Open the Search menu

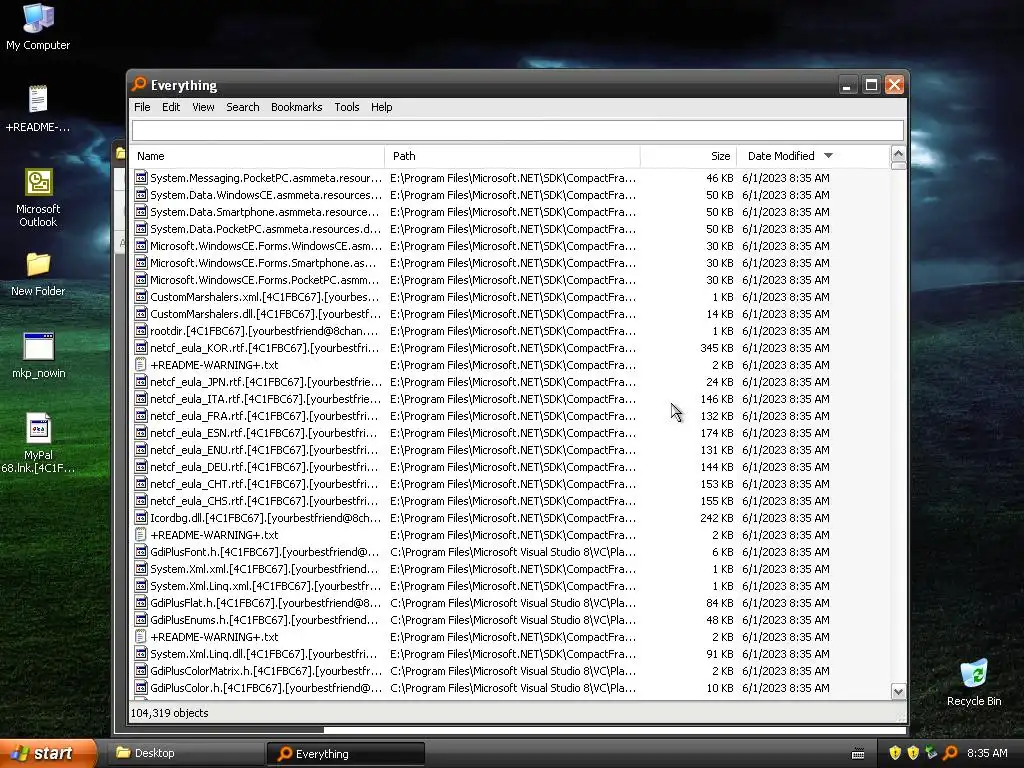tap(243, 107)
